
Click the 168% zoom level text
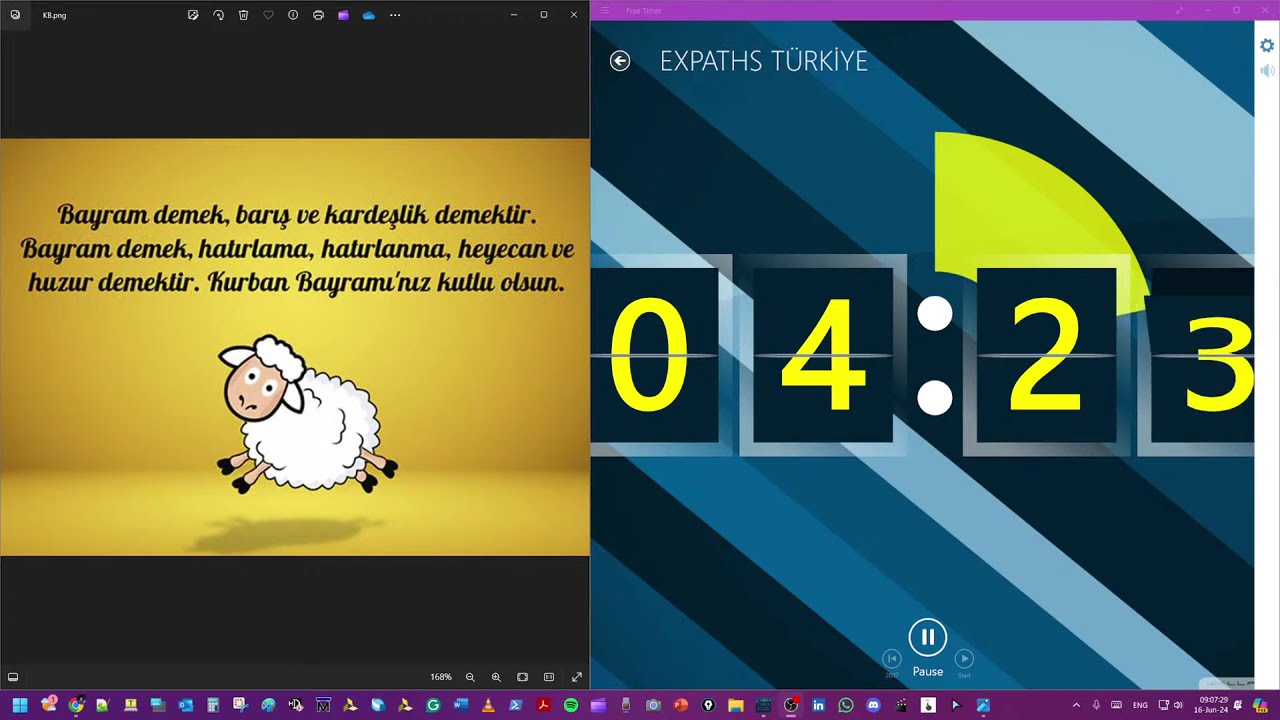[441, 677]
